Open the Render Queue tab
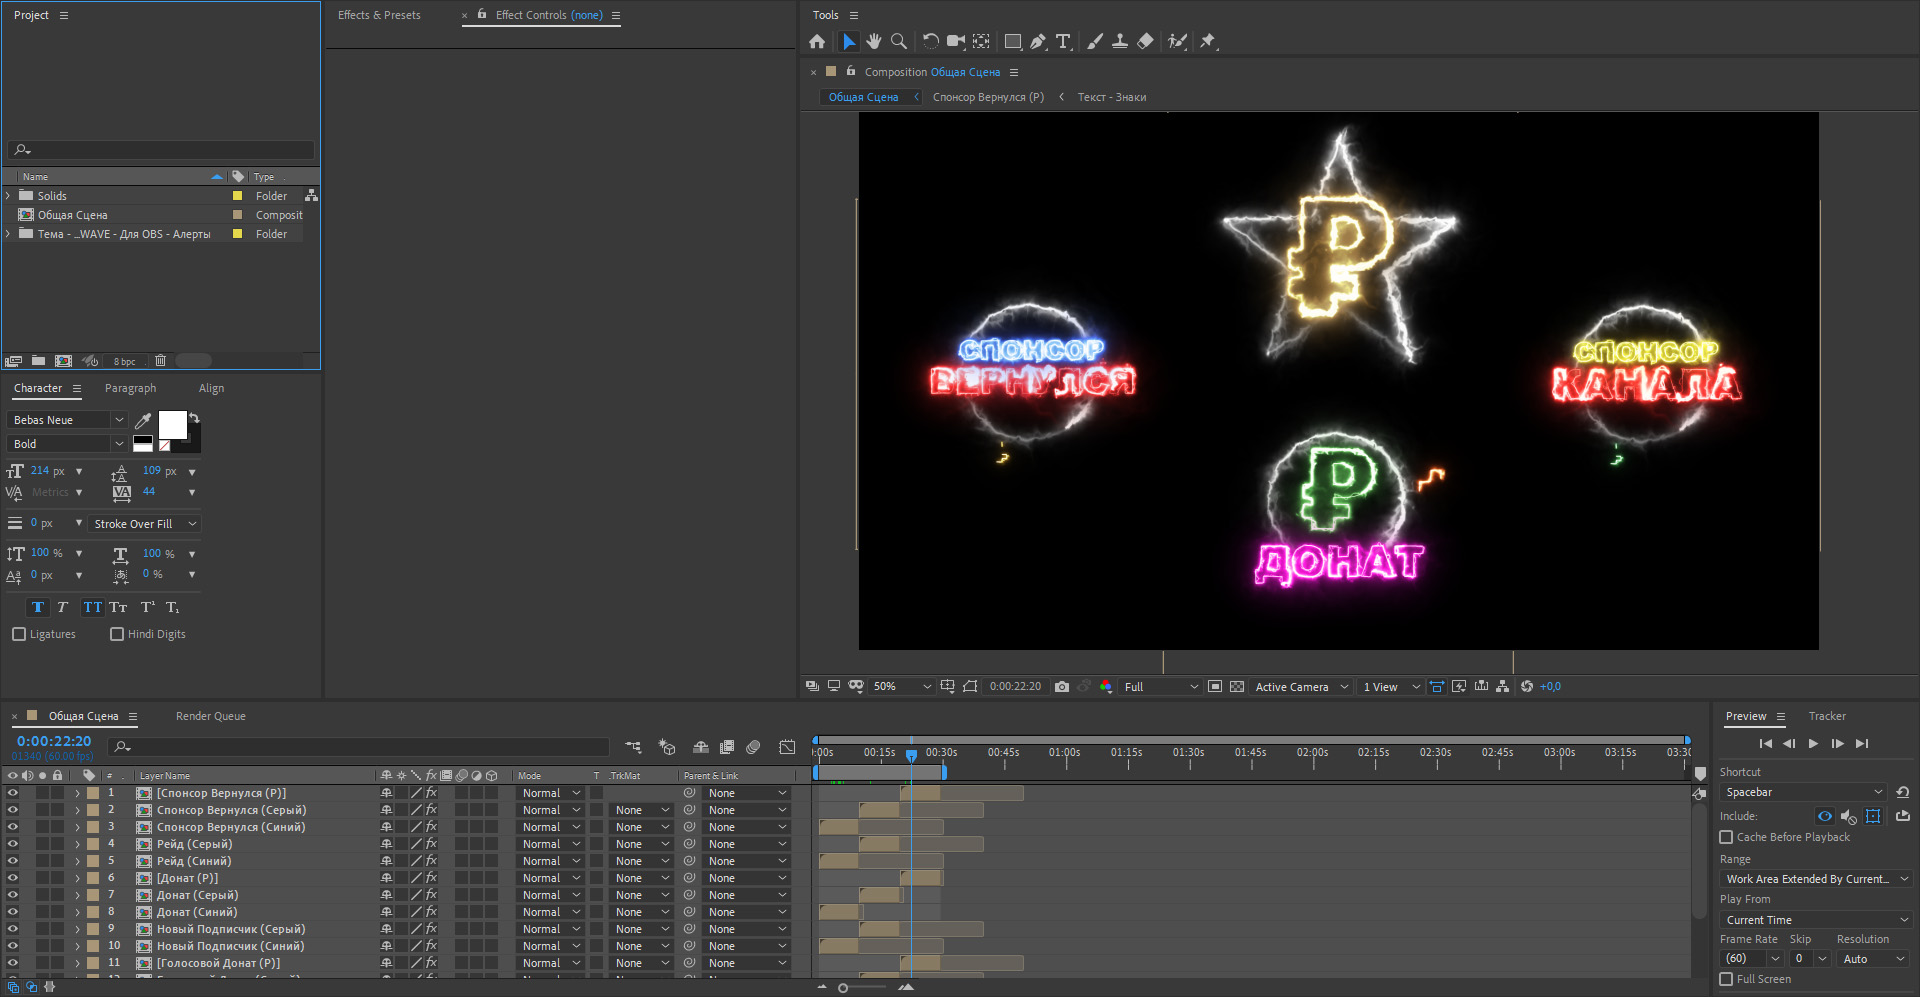1920x997 pixels. (210, 716)
